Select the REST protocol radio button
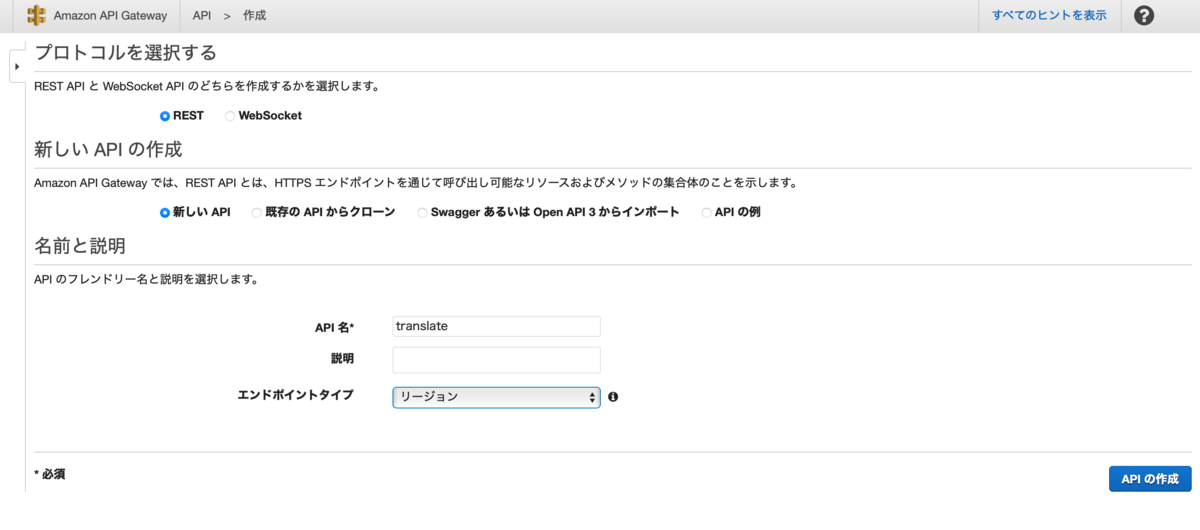The height and width of the screenshot is (530, 1200). [165, 116]
